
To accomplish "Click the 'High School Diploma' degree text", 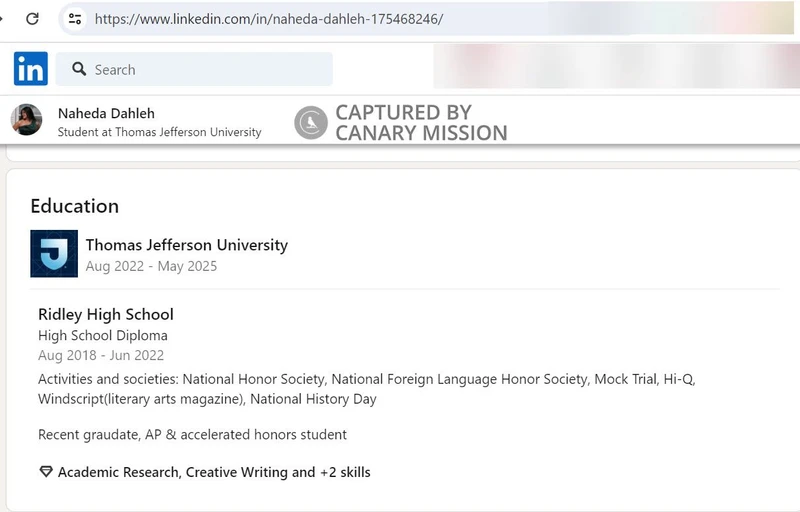I will (x=103, y=336).
